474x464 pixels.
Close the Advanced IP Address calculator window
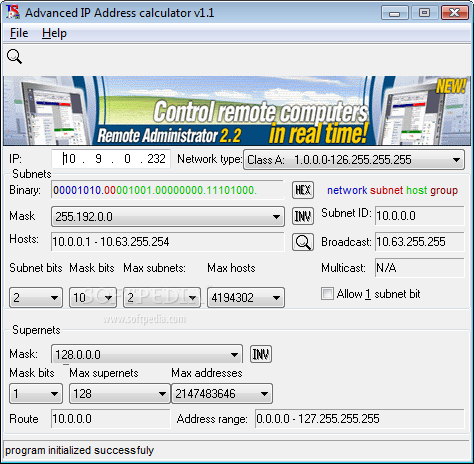(455, 13)
